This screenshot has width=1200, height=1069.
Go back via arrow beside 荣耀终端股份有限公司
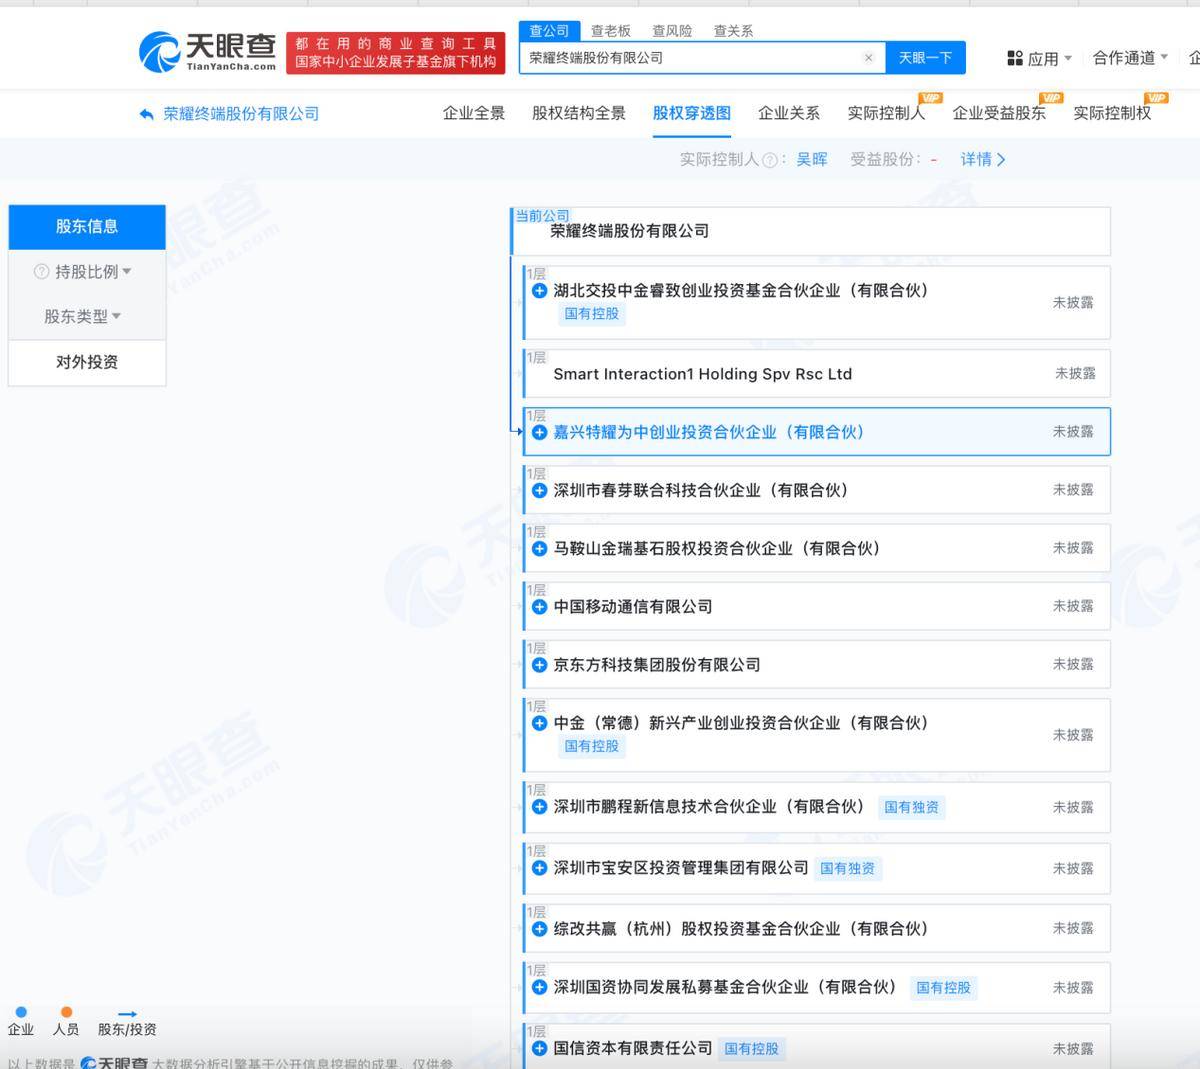(x=147, y=114)
